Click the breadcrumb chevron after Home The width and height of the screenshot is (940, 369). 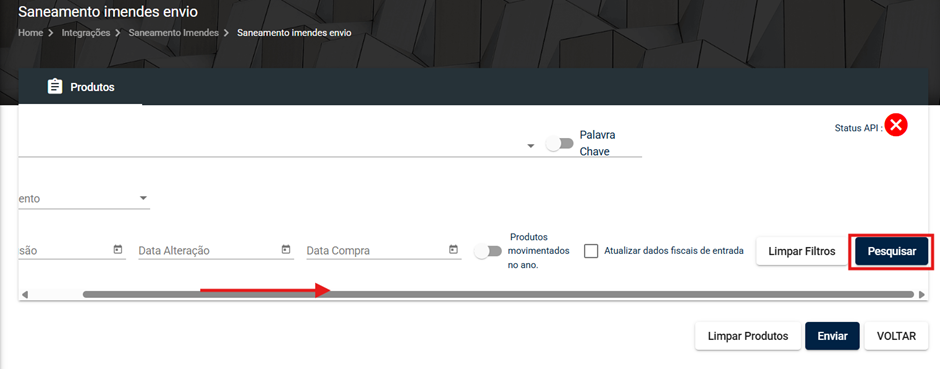click(52, 33)
